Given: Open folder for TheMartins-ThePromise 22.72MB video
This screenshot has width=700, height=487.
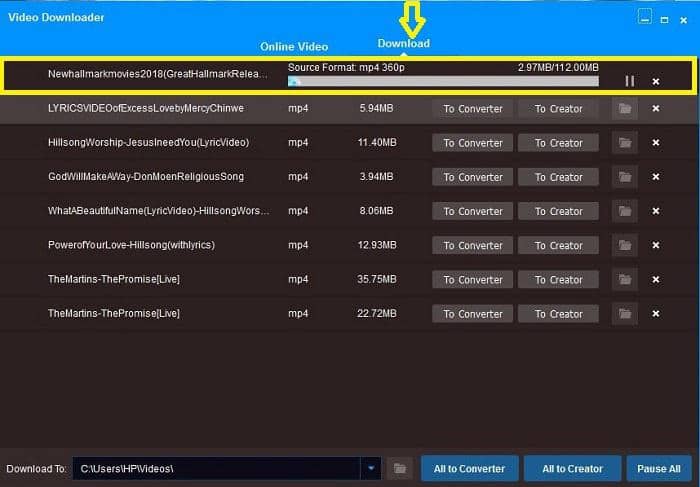Looking at the screenshot, I should (x=625, y=314).
